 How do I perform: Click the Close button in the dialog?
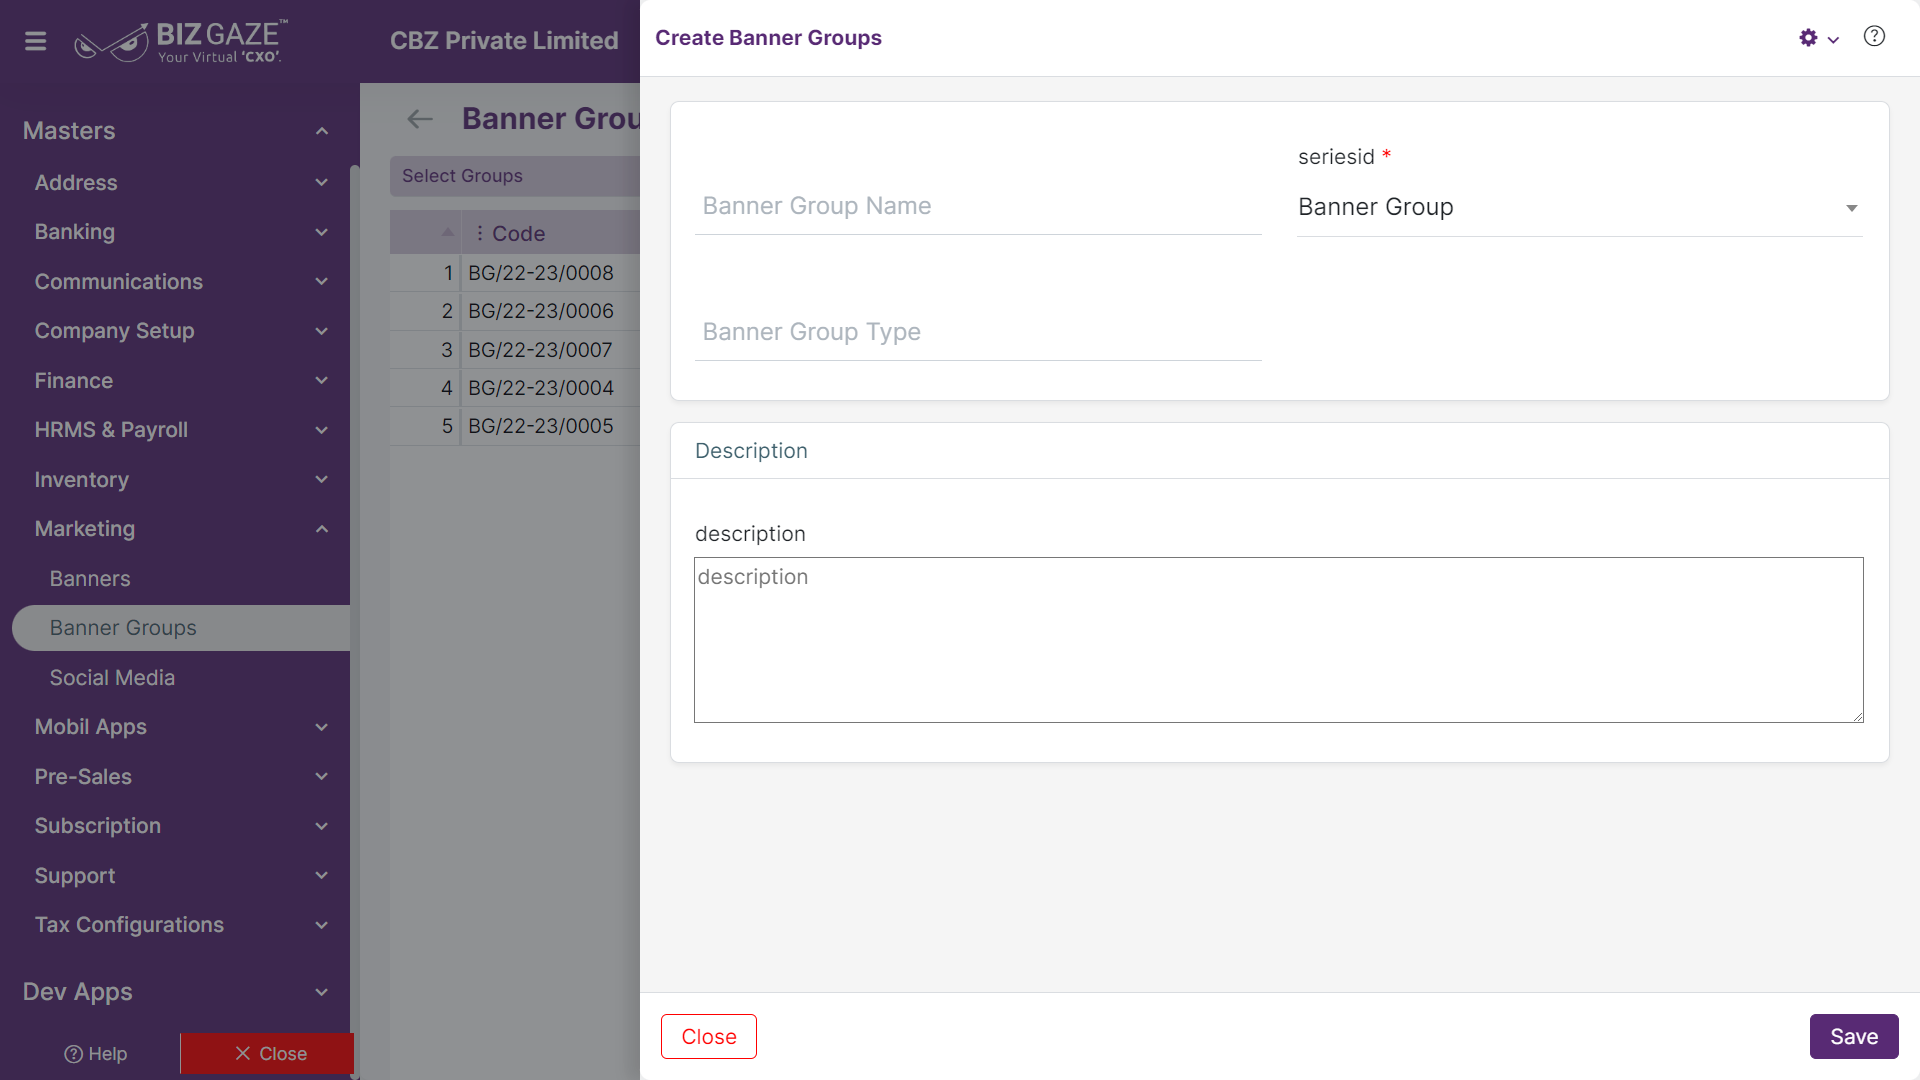pyautogui.click(x=709, y=1037)
